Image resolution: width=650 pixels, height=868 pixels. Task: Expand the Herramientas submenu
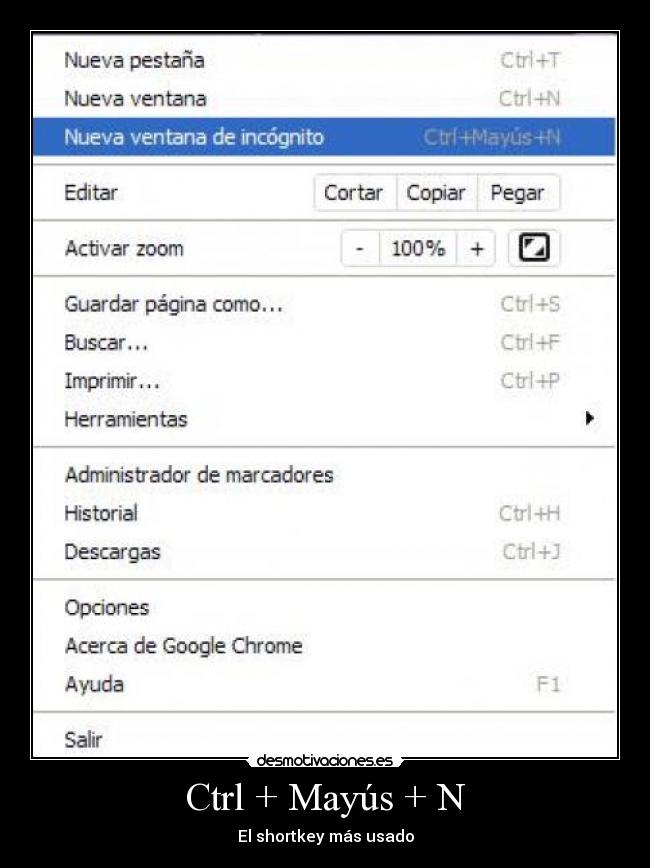click(x=126, y=420)
